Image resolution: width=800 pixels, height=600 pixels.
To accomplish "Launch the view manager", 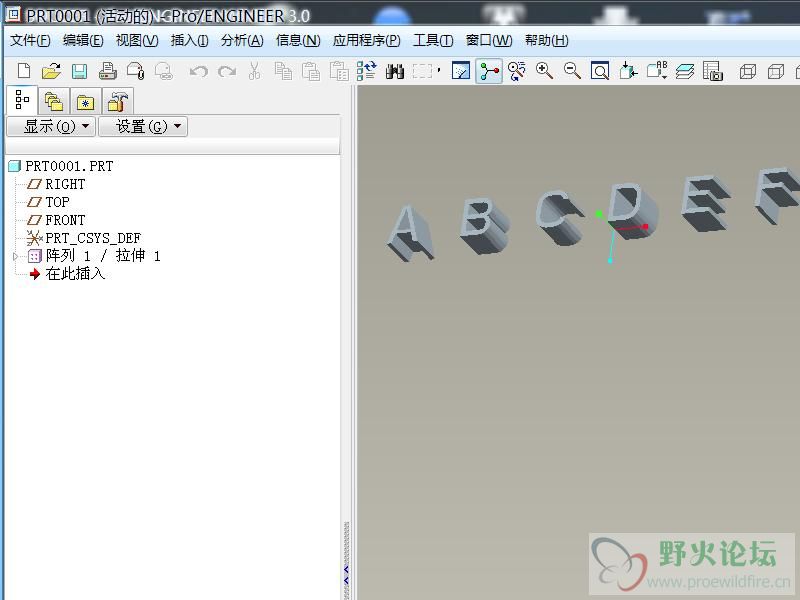I will (x=713, y=71).
